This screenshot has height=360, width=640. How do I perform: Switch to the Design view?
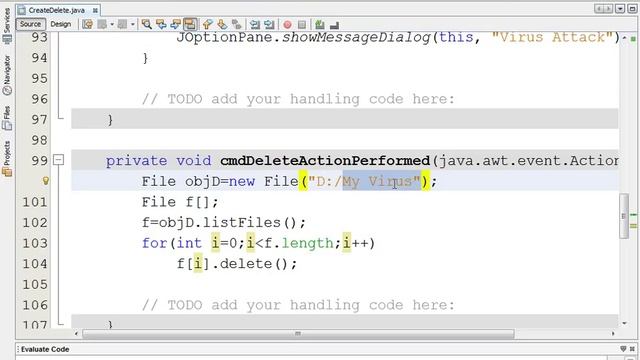[x=60, y=24]
